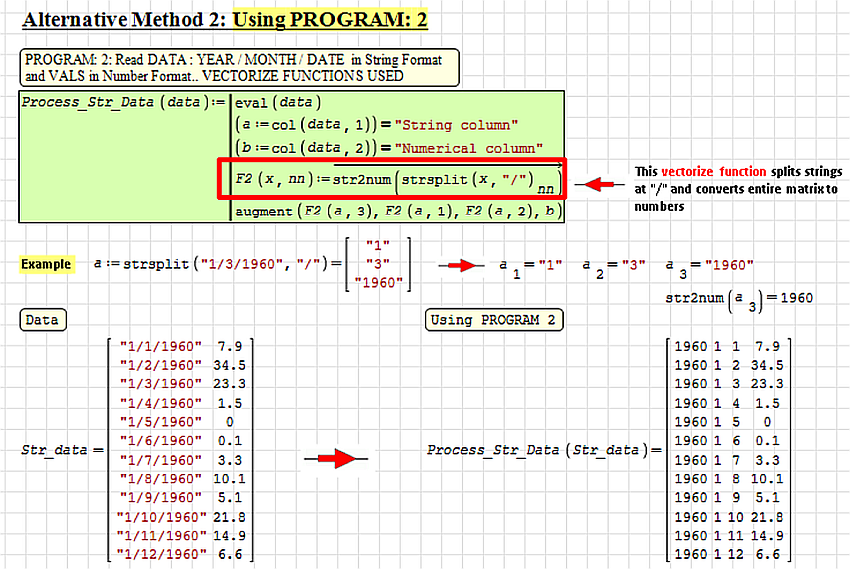Select the "Numerical column" string value

point(468,148)
